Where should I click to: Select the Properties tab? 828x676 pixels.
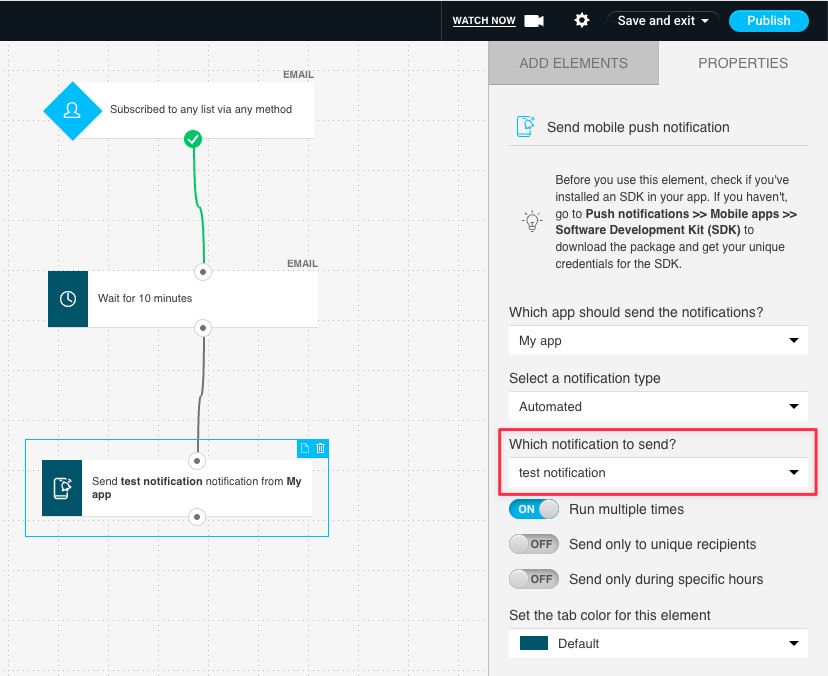click(x=743, y=63)
